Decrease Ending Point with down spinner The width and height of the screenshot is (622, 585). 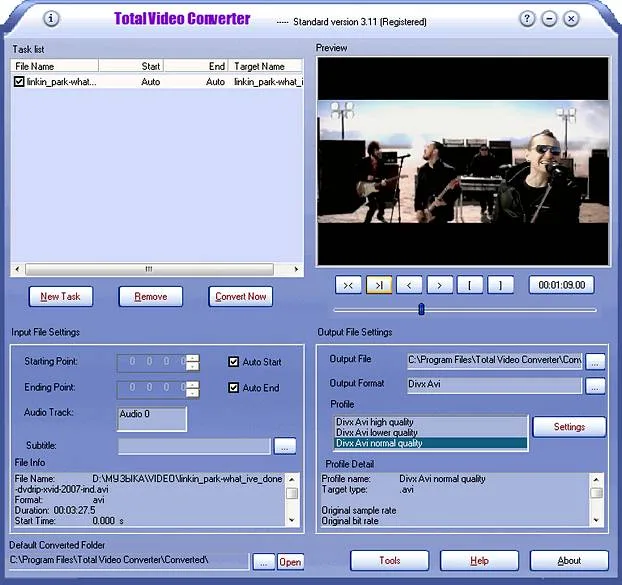[x=193, y=393]
